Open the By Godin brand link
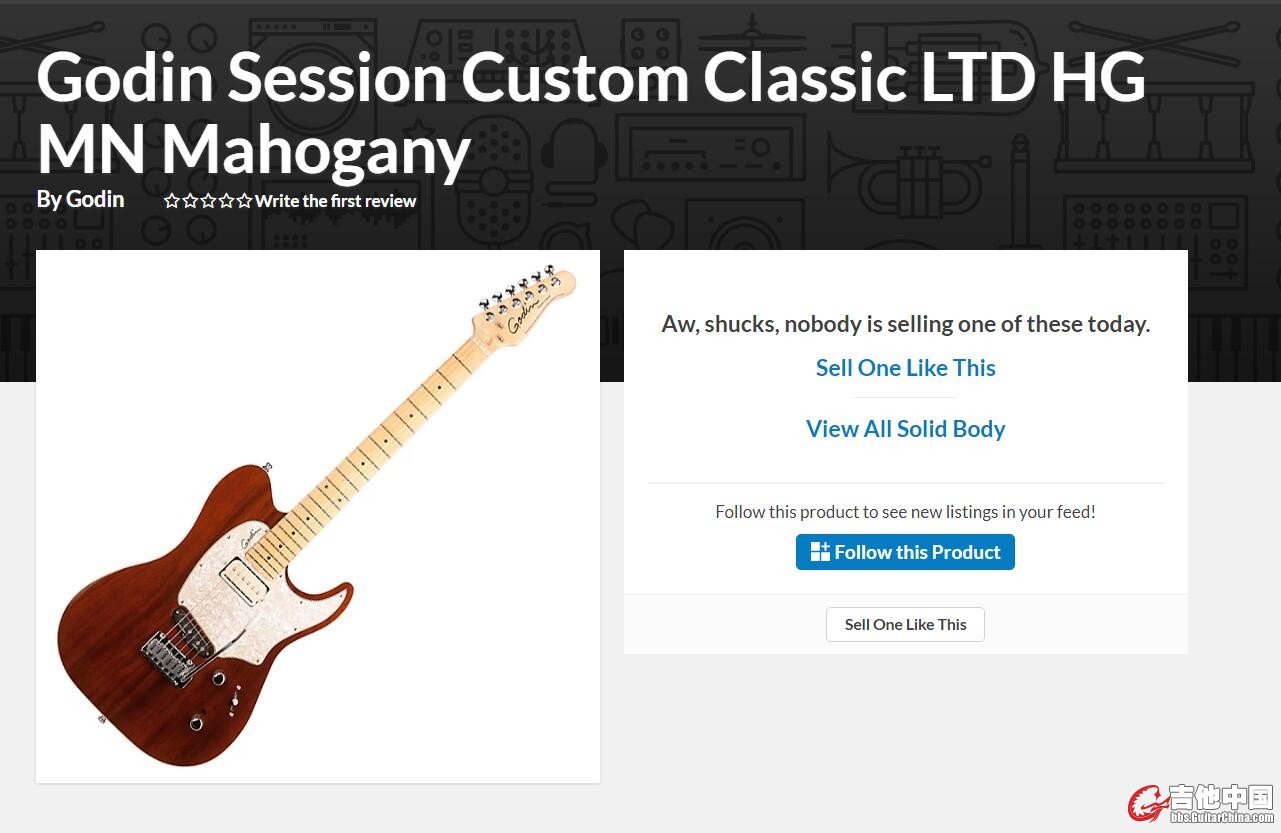This screenshot has height=833, width=1281. (80, 199)
